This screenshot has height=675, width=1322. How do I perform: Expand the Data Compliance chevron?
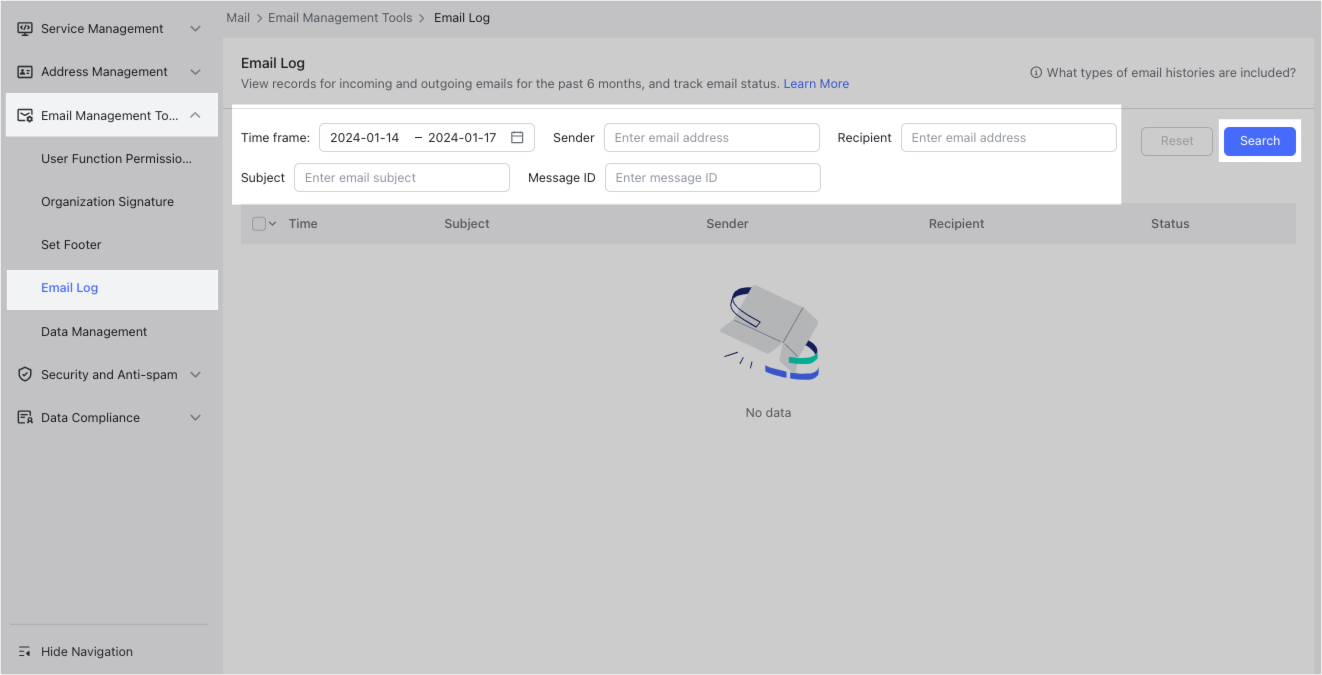(x=195, y=418)
